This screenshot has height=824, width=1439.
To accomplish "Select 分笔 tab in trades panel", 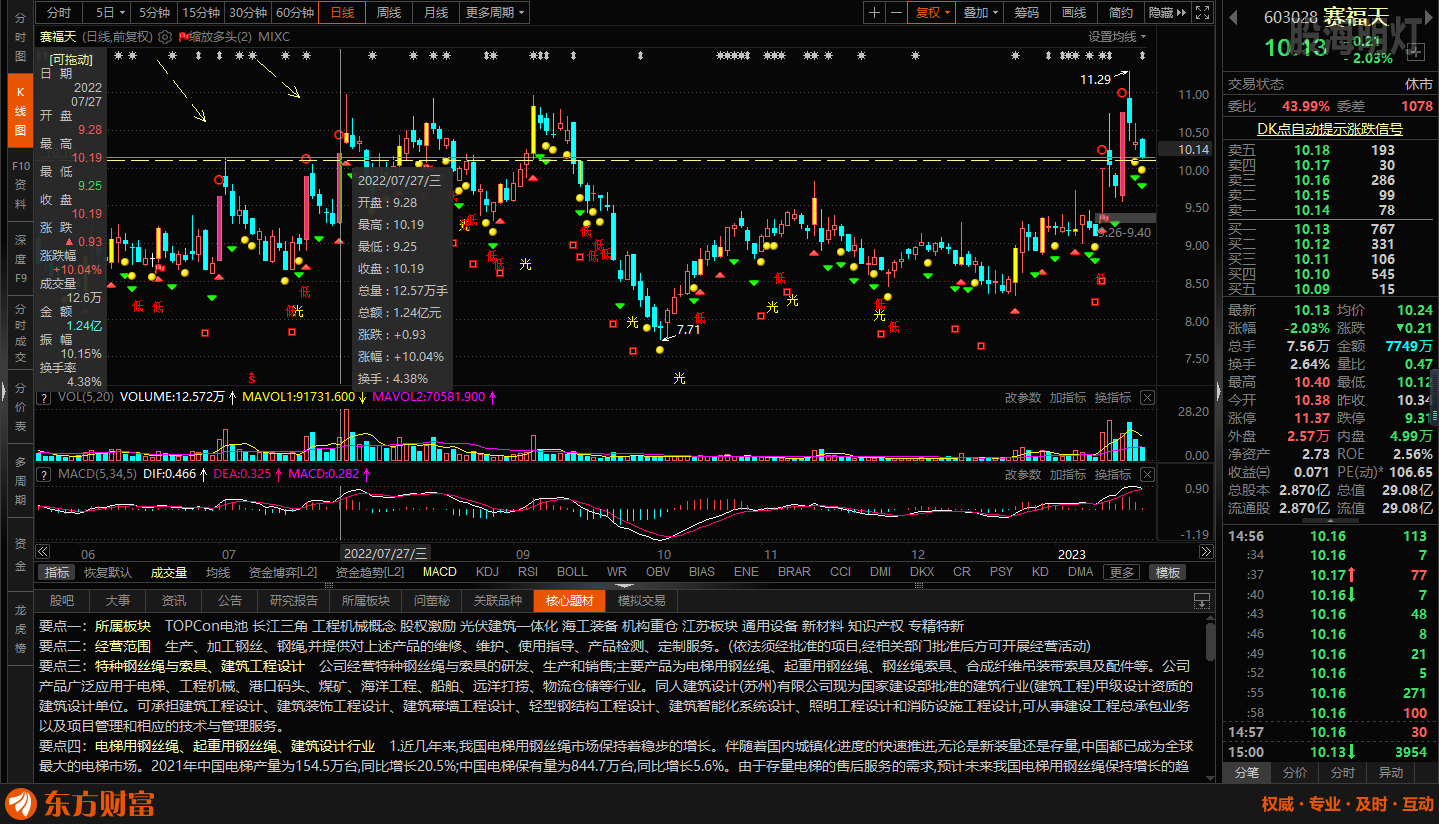I will click(x=1246, y=772).
